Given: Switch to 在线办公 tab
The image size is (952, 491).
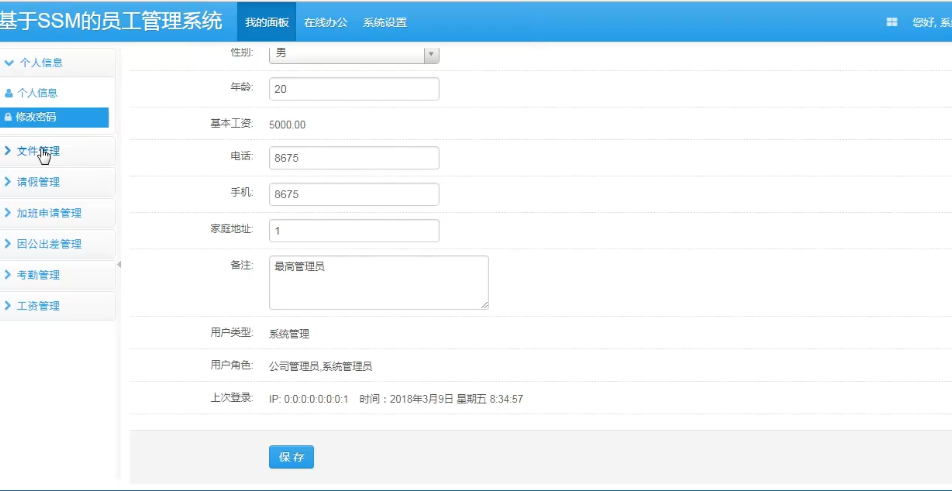Looking at the screenshot, I should click(325, 22).
